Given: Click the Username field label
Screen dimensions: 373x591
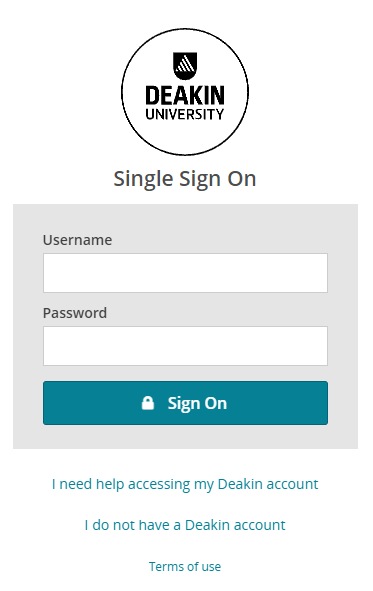Looking at the screenshot, I should coord(77,240).
